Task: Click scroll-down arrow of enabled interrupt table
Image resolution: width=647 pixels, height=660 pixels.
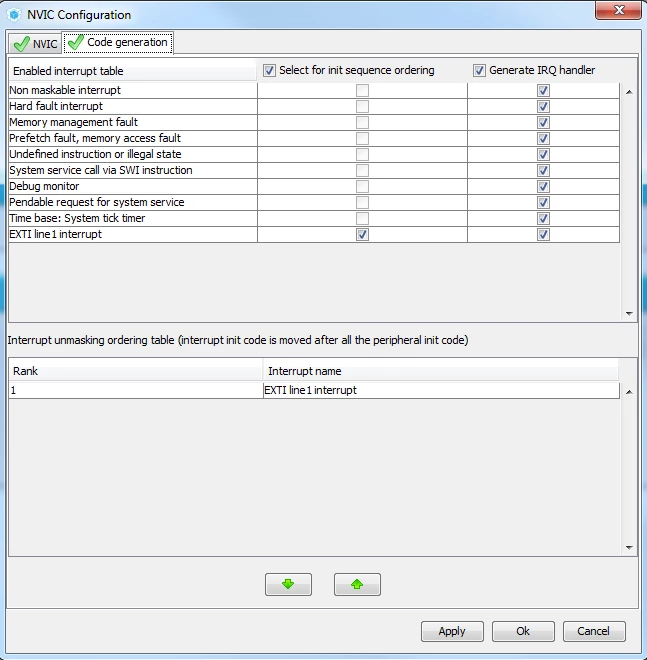Action: (629, 313)
